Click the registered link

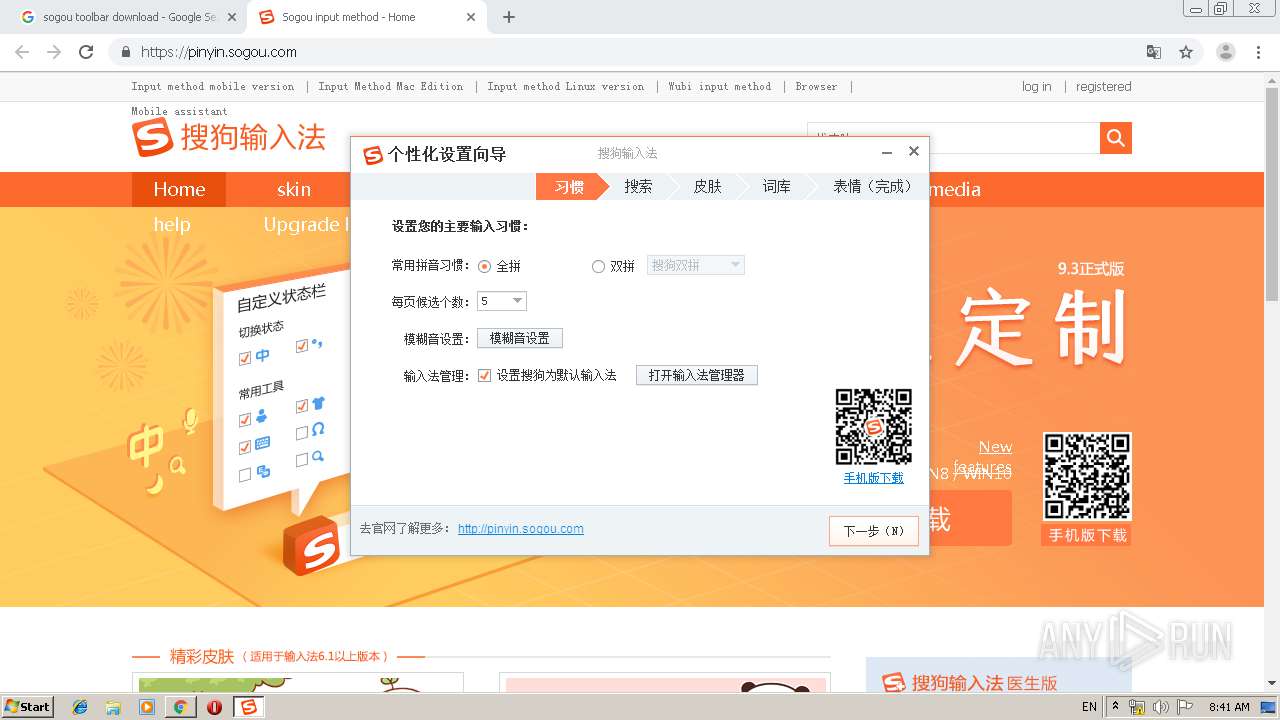click(1104, 87)
